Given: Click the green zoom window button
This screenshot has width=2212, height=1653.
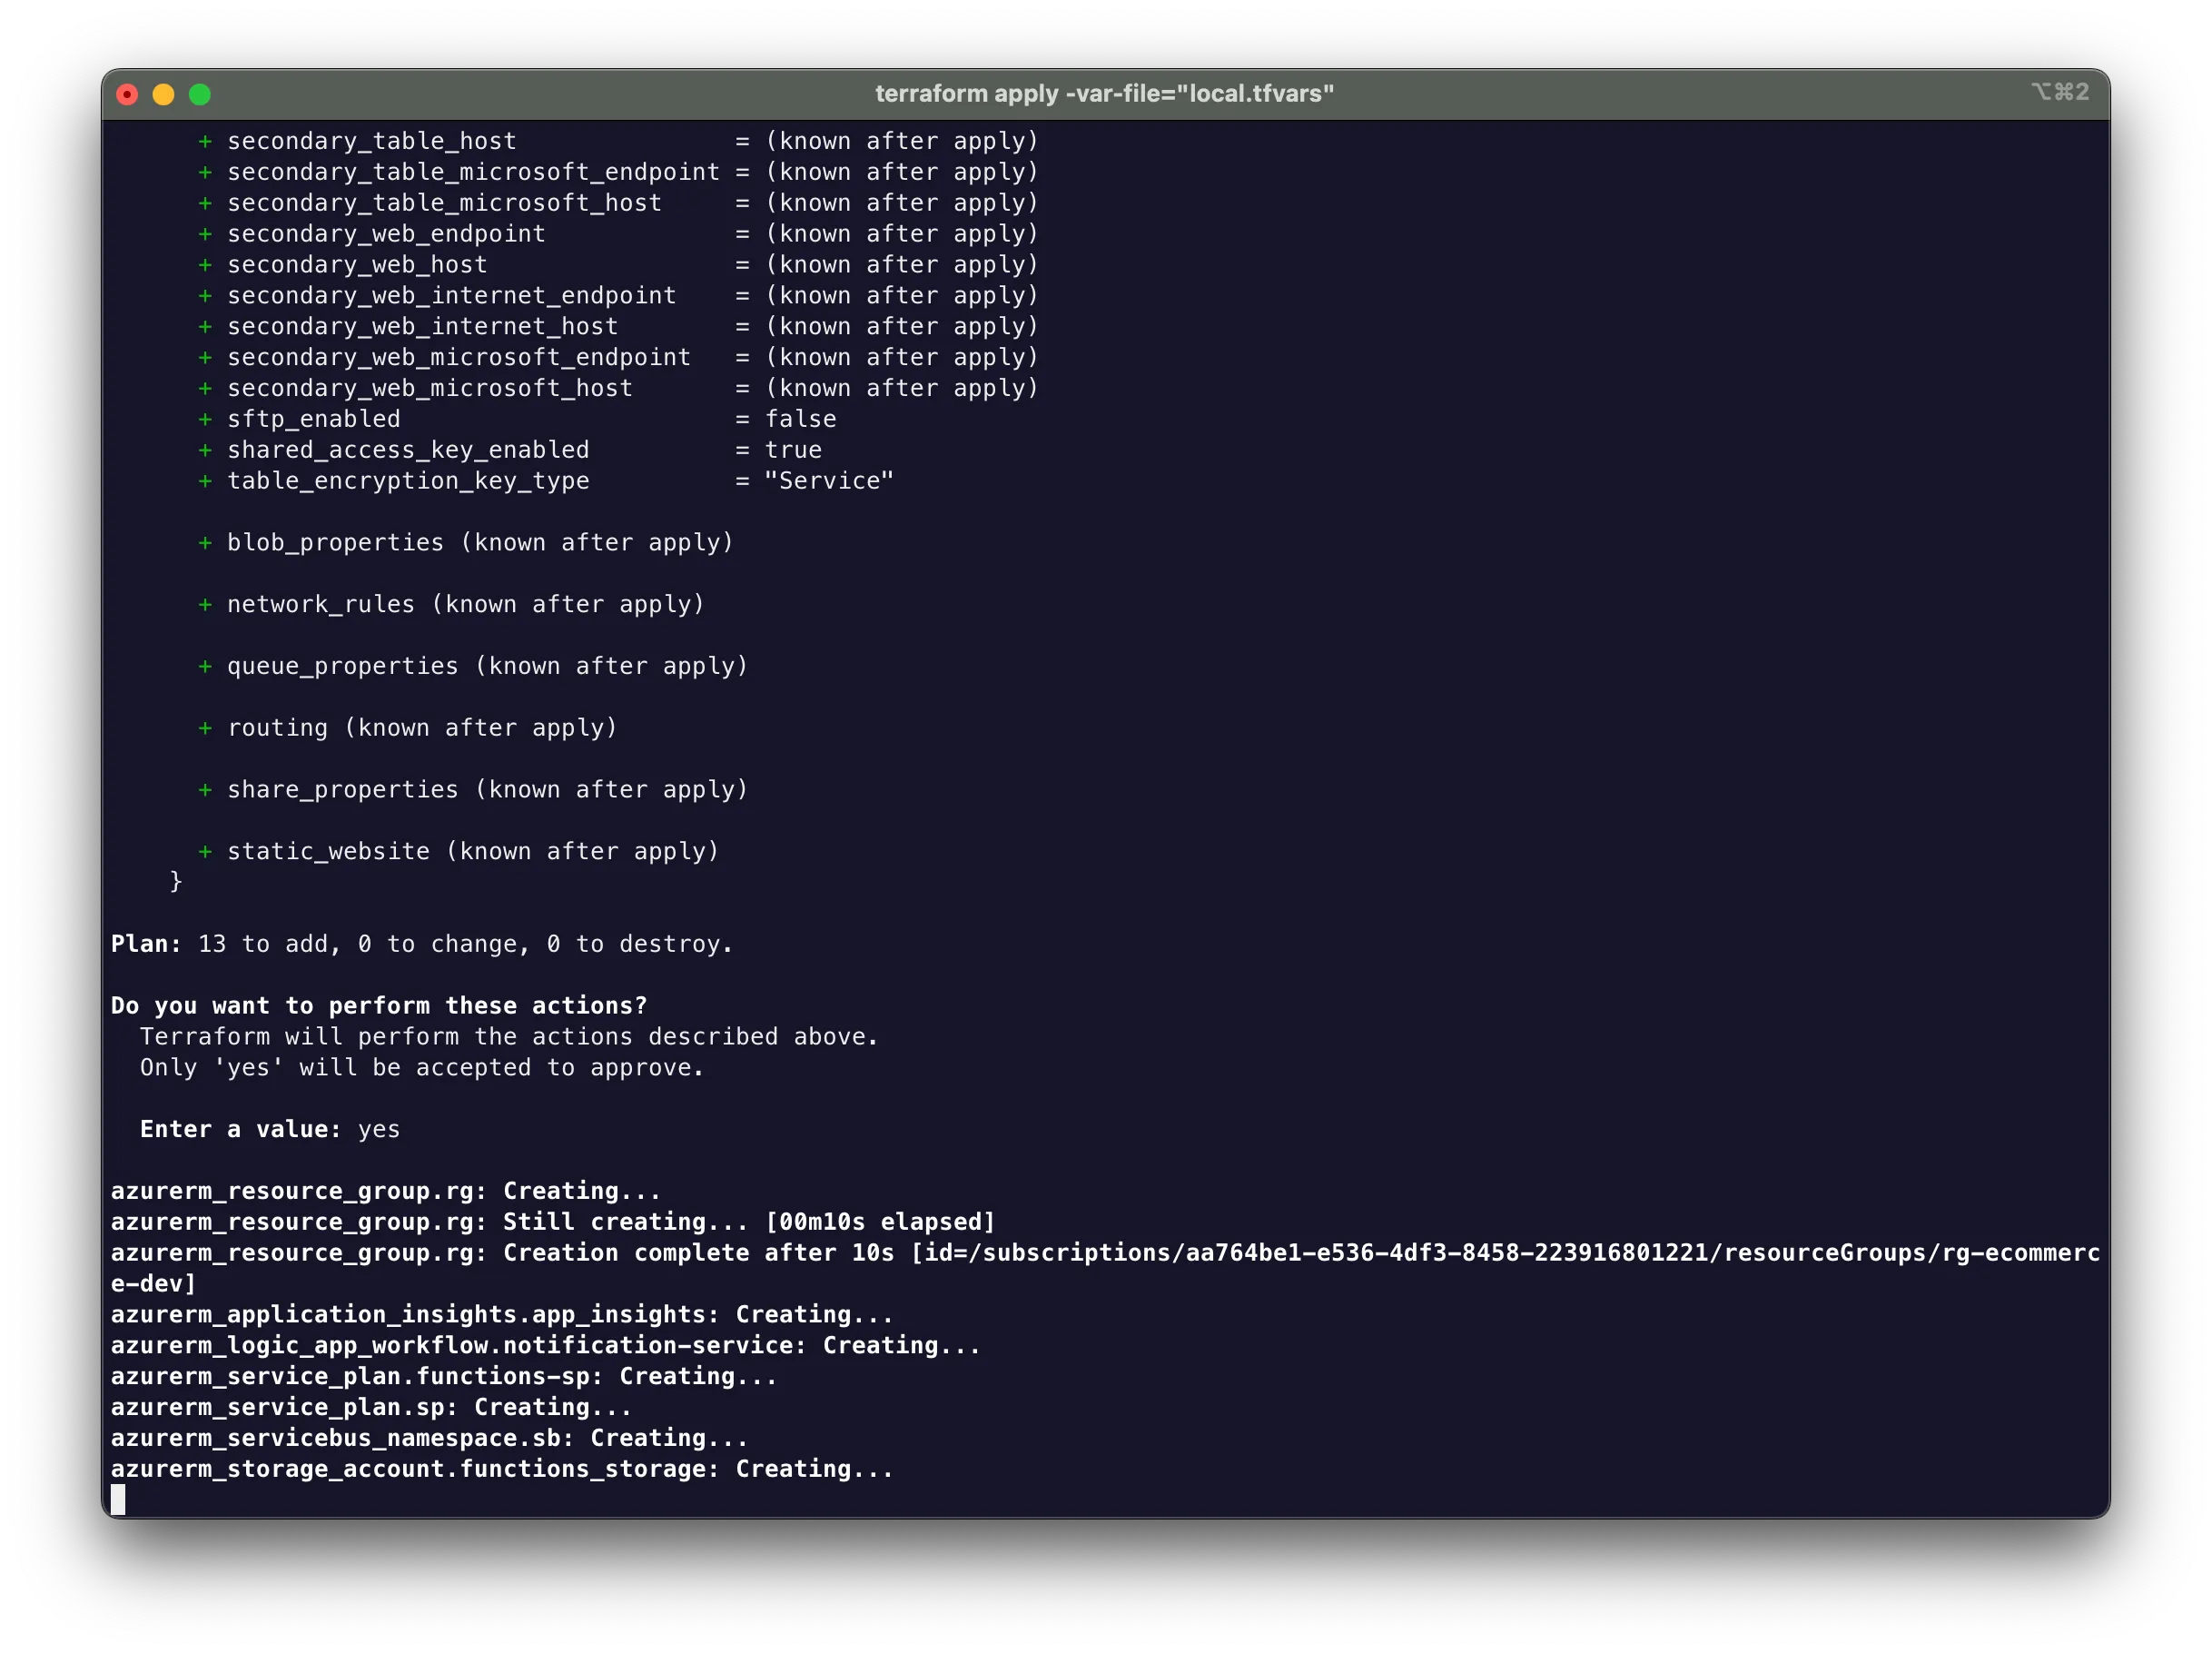Looking at the screenshot, I should 200,94.
